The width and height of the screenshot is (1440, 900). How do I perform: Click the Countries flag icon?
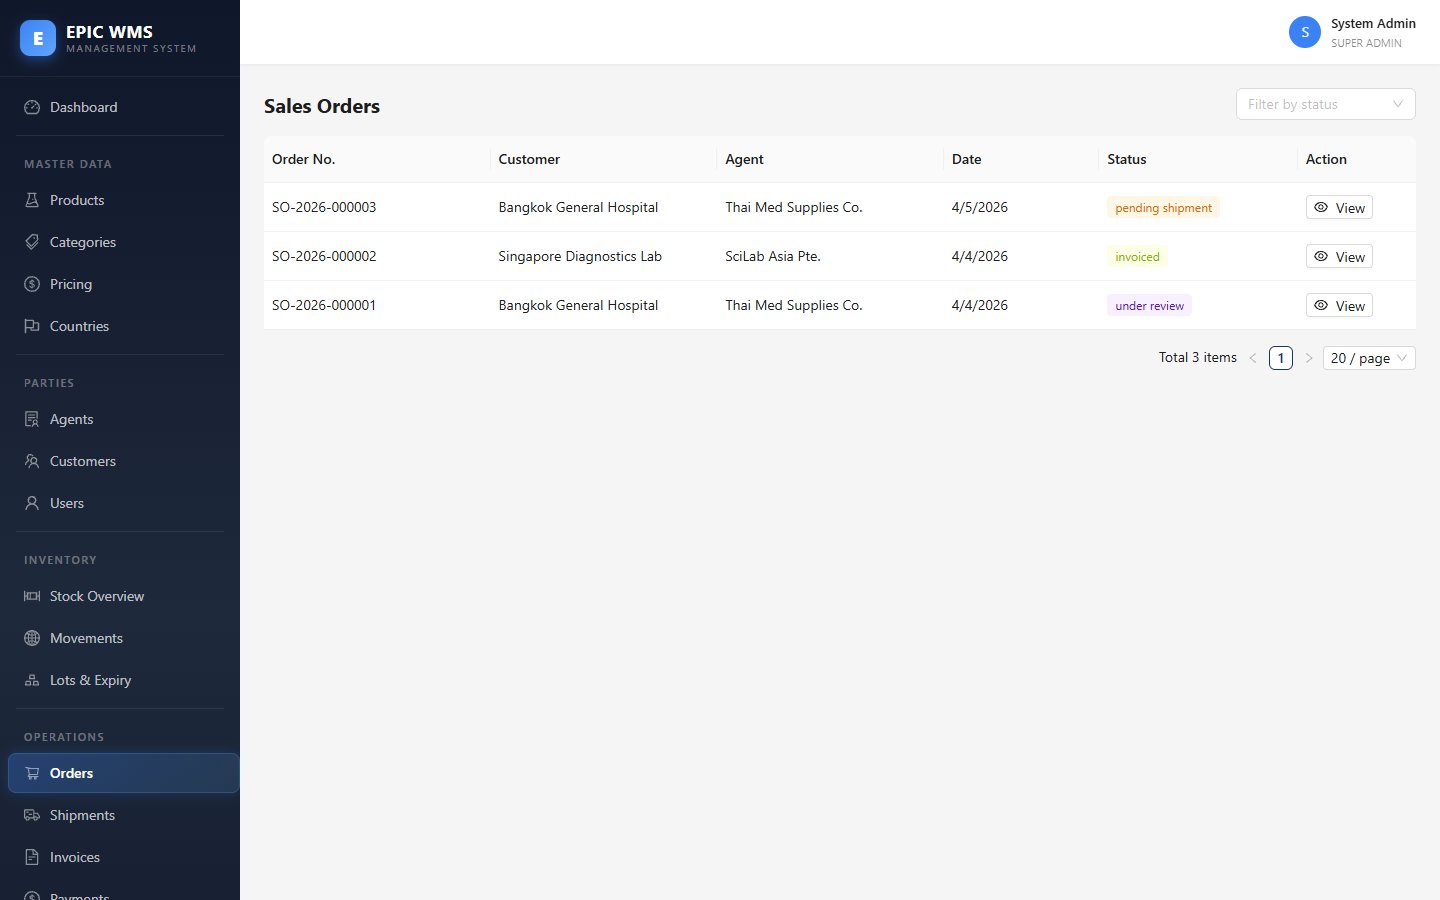[x=32, y=326]
